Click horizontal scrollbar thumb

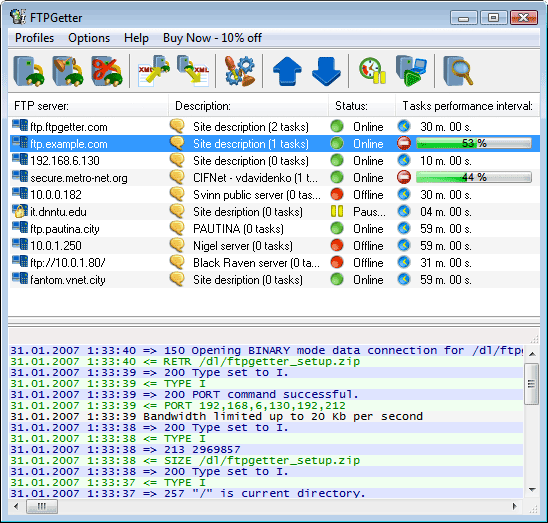[42, 506]
